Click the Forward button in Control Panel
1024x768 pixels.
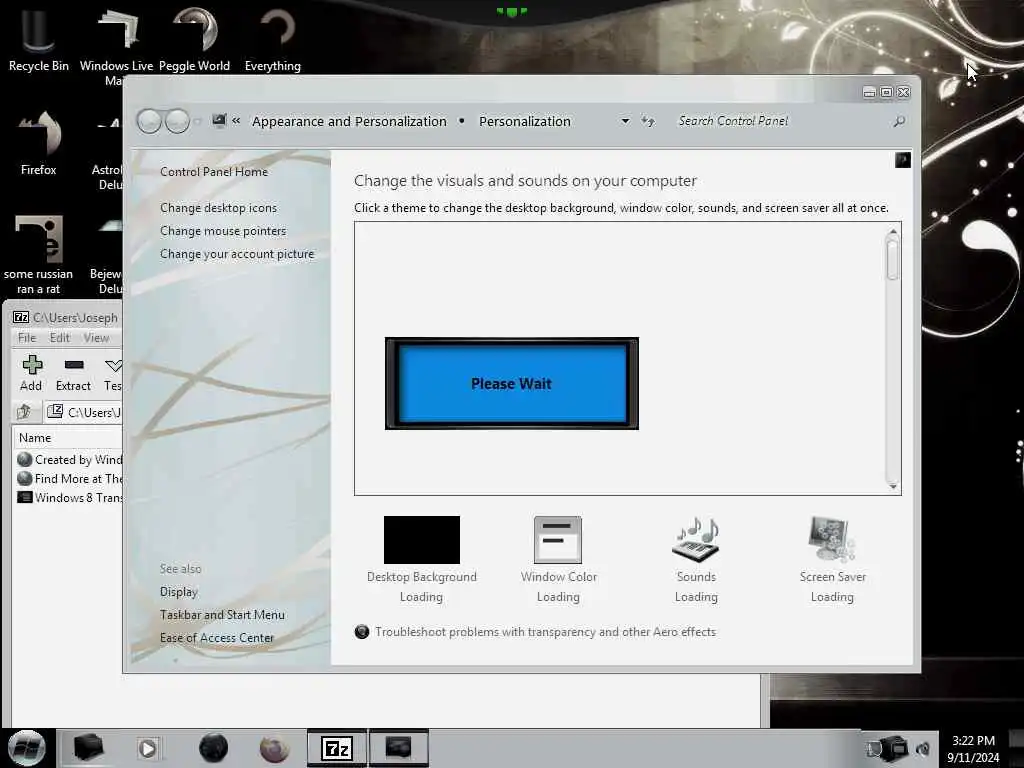click(177, 121)
